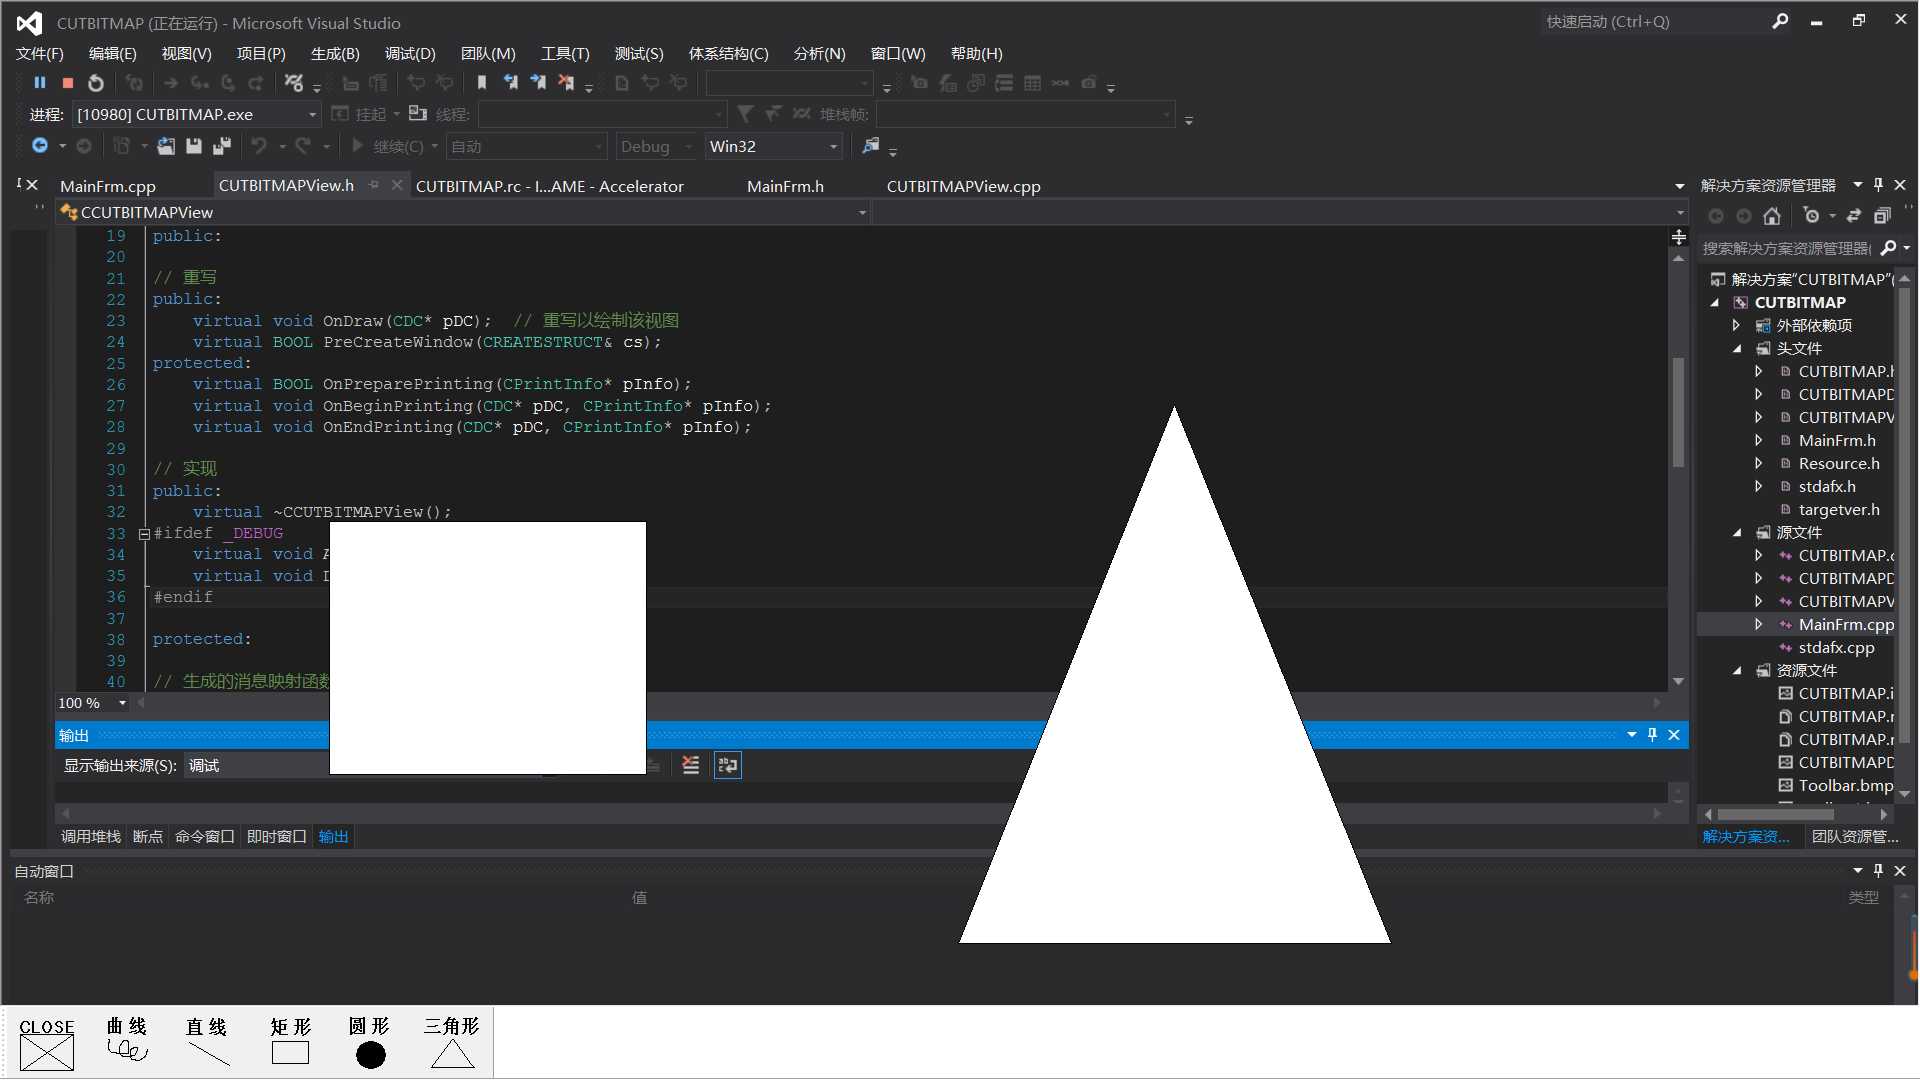Open the 调试(D) menu
This screenshot has width=1920, height=1080.
pyautogui.click(x=410, y=53)
